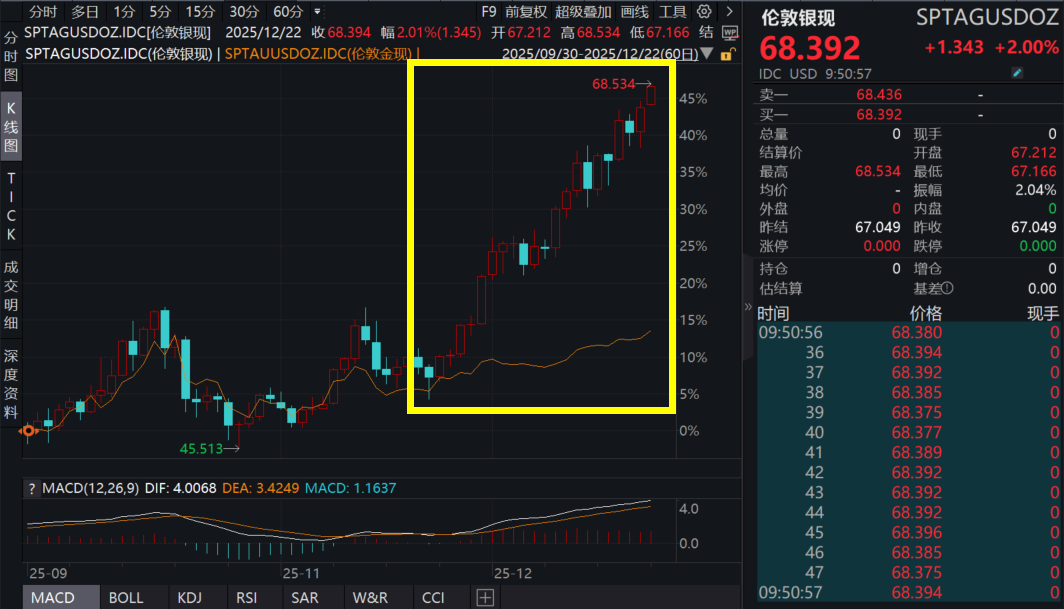Click the MACD help question mark
The image size is (1064, 609).
point(31,488)
